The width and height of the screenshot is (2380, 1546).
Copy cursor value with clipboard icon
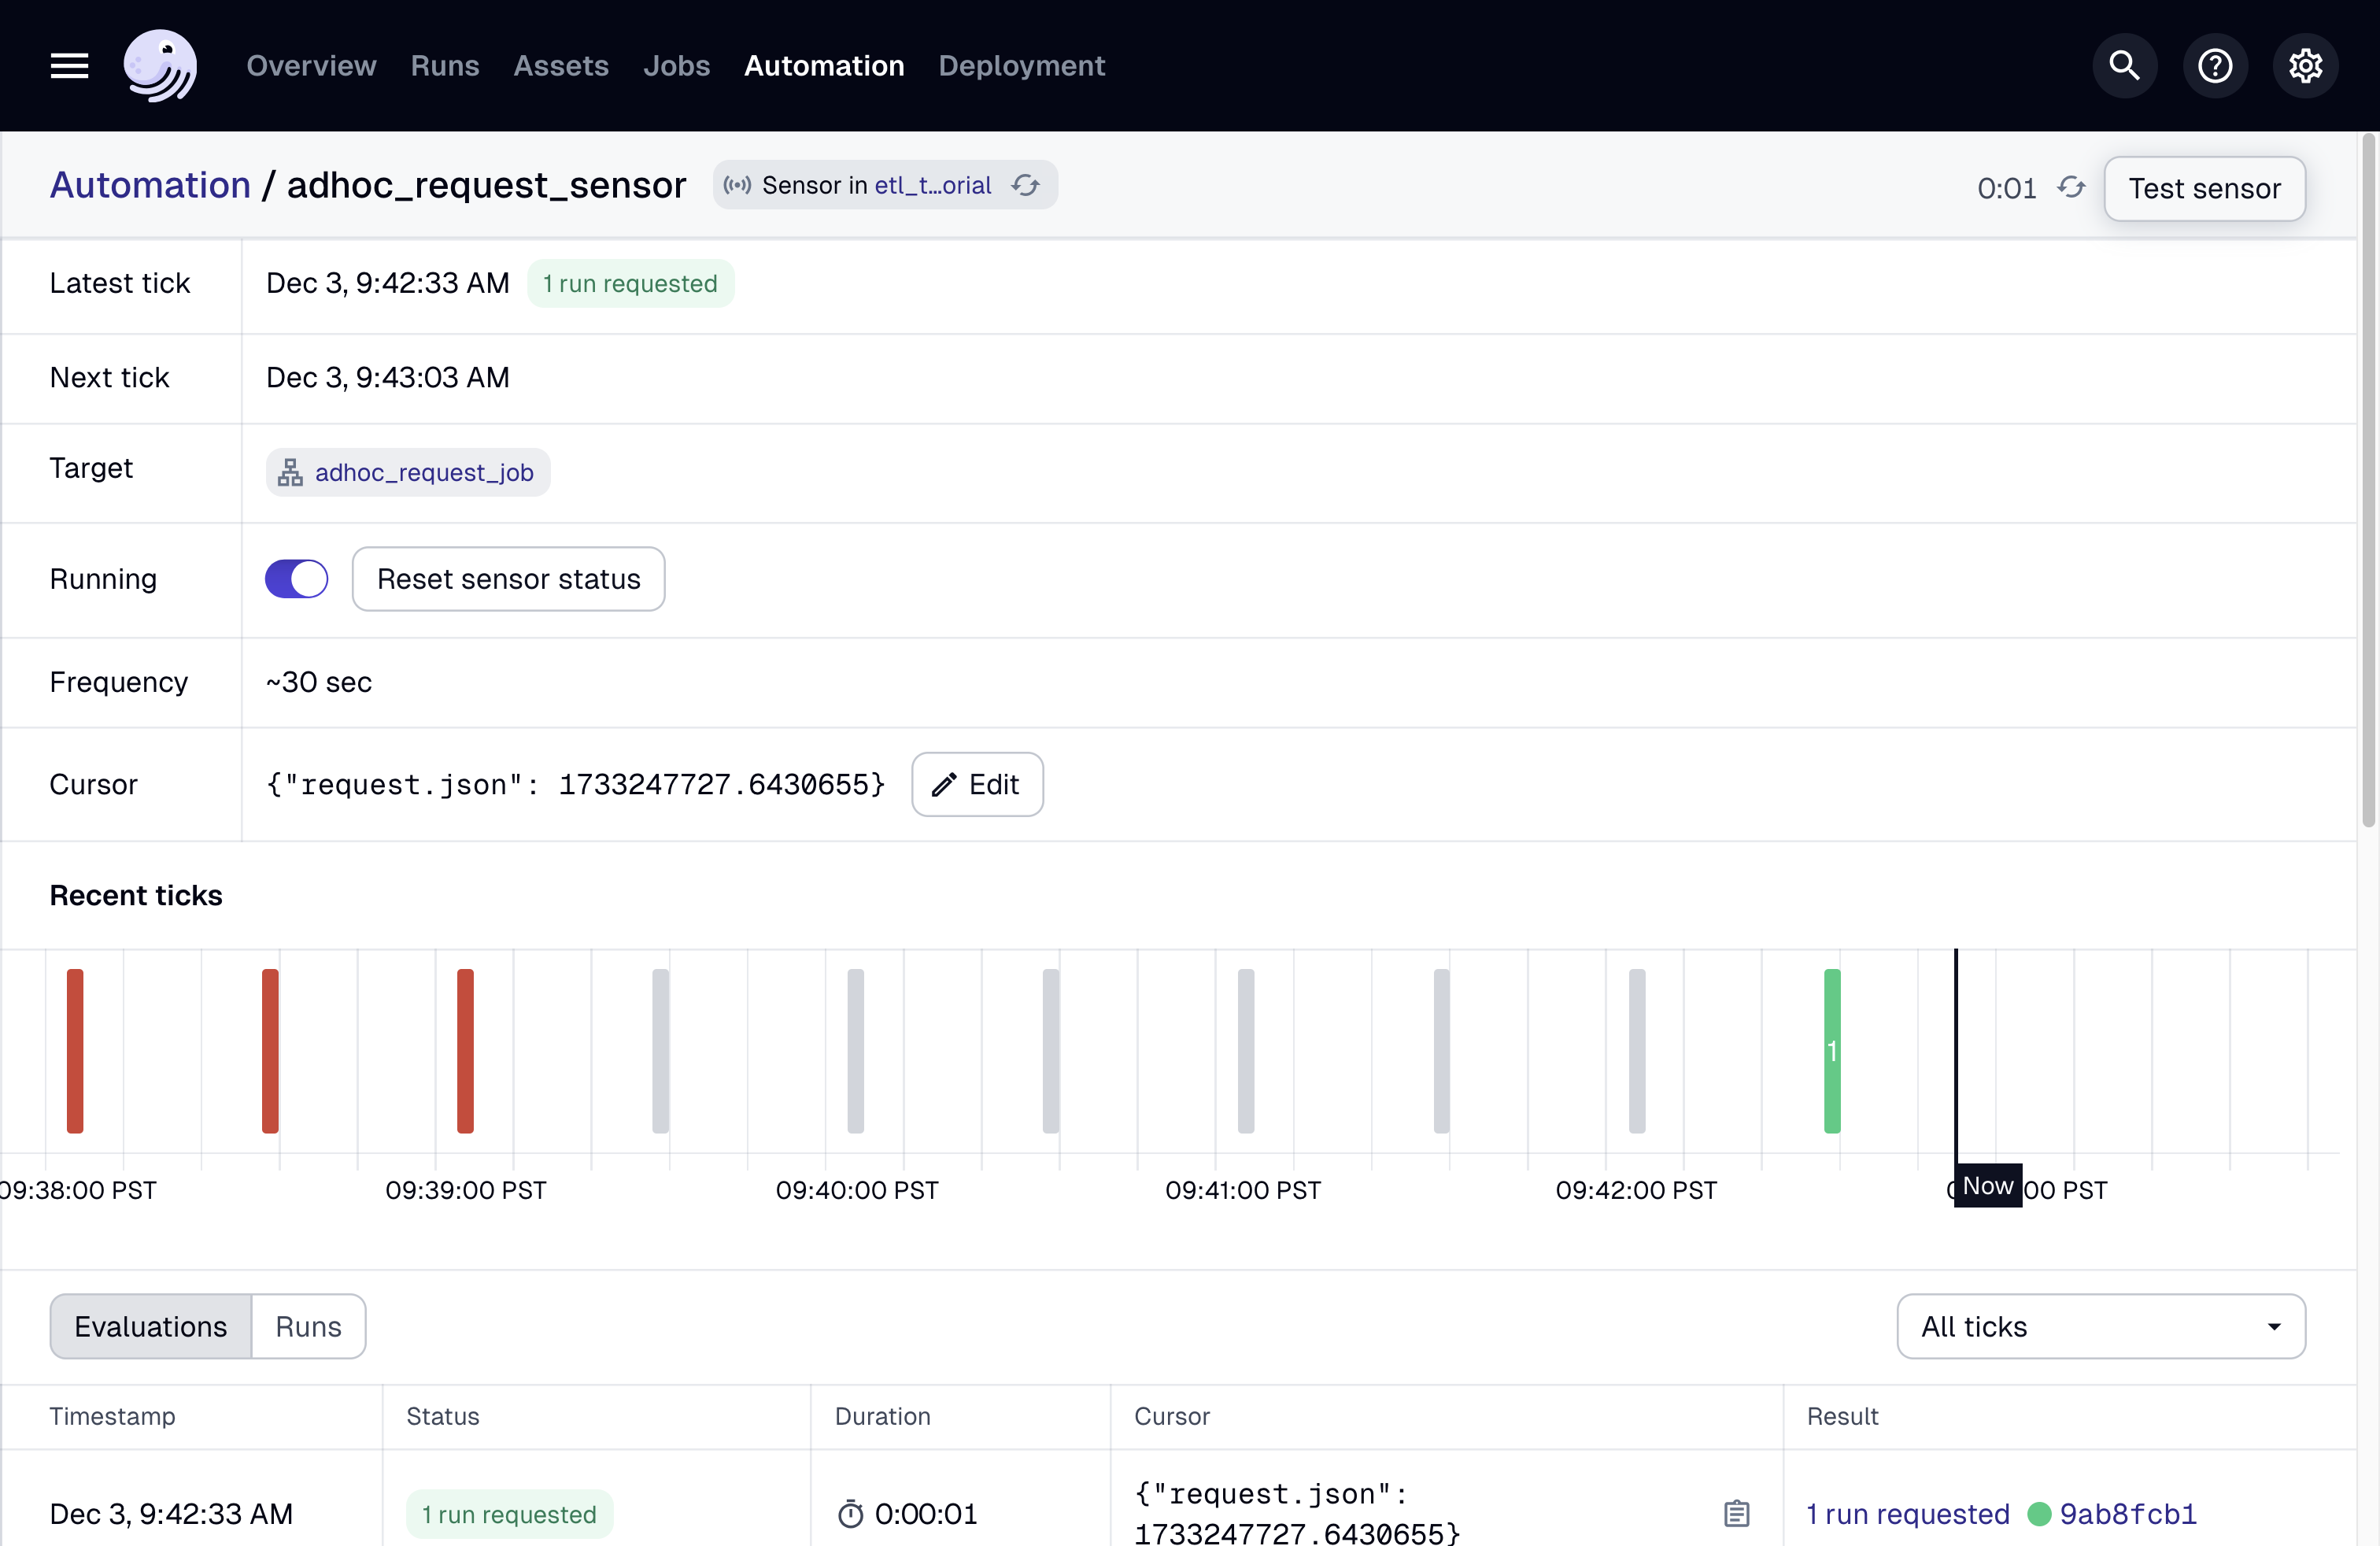(x=1736, y=1513)
